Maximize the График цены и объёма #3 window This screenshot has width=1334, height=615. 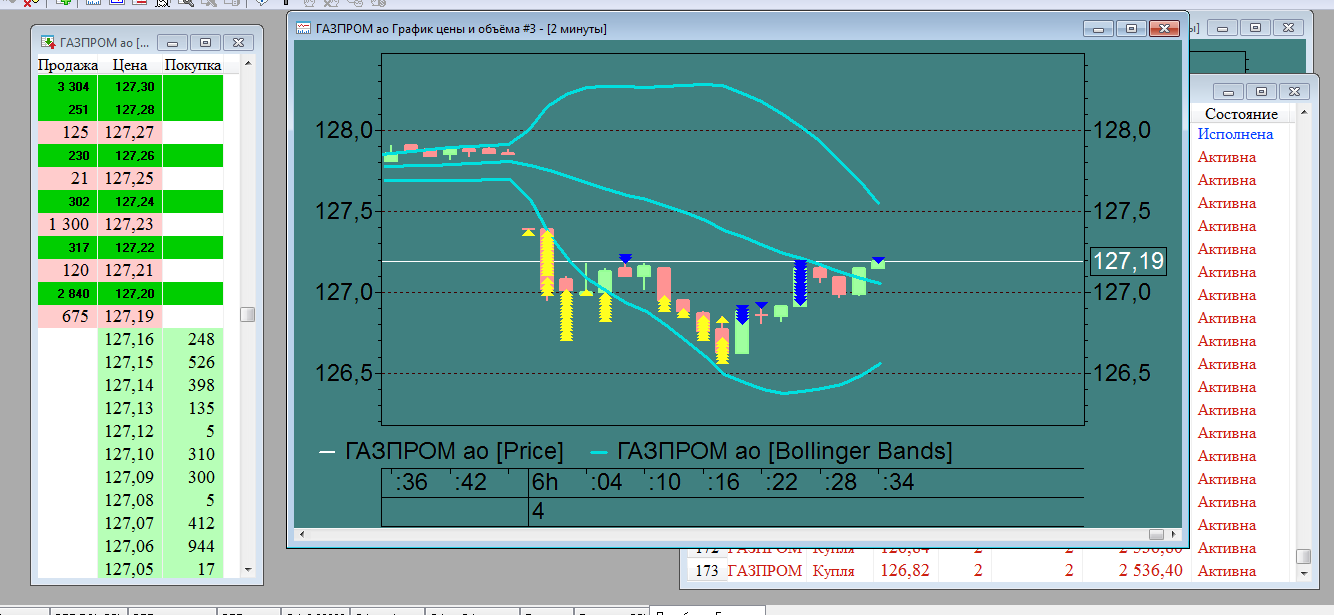1131,28
